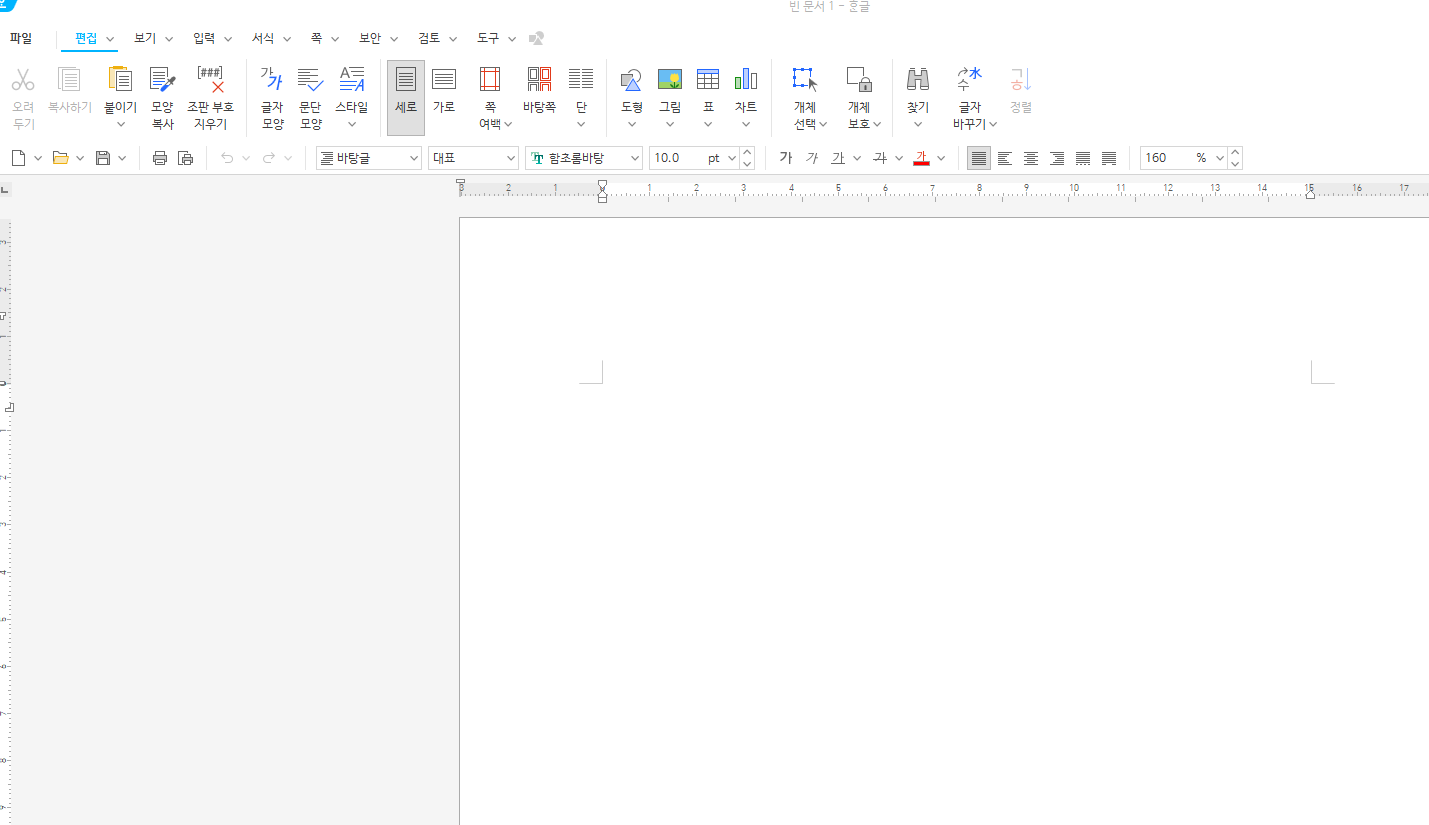Apply the red font color button
The image size is (1429, 825).
921,158
